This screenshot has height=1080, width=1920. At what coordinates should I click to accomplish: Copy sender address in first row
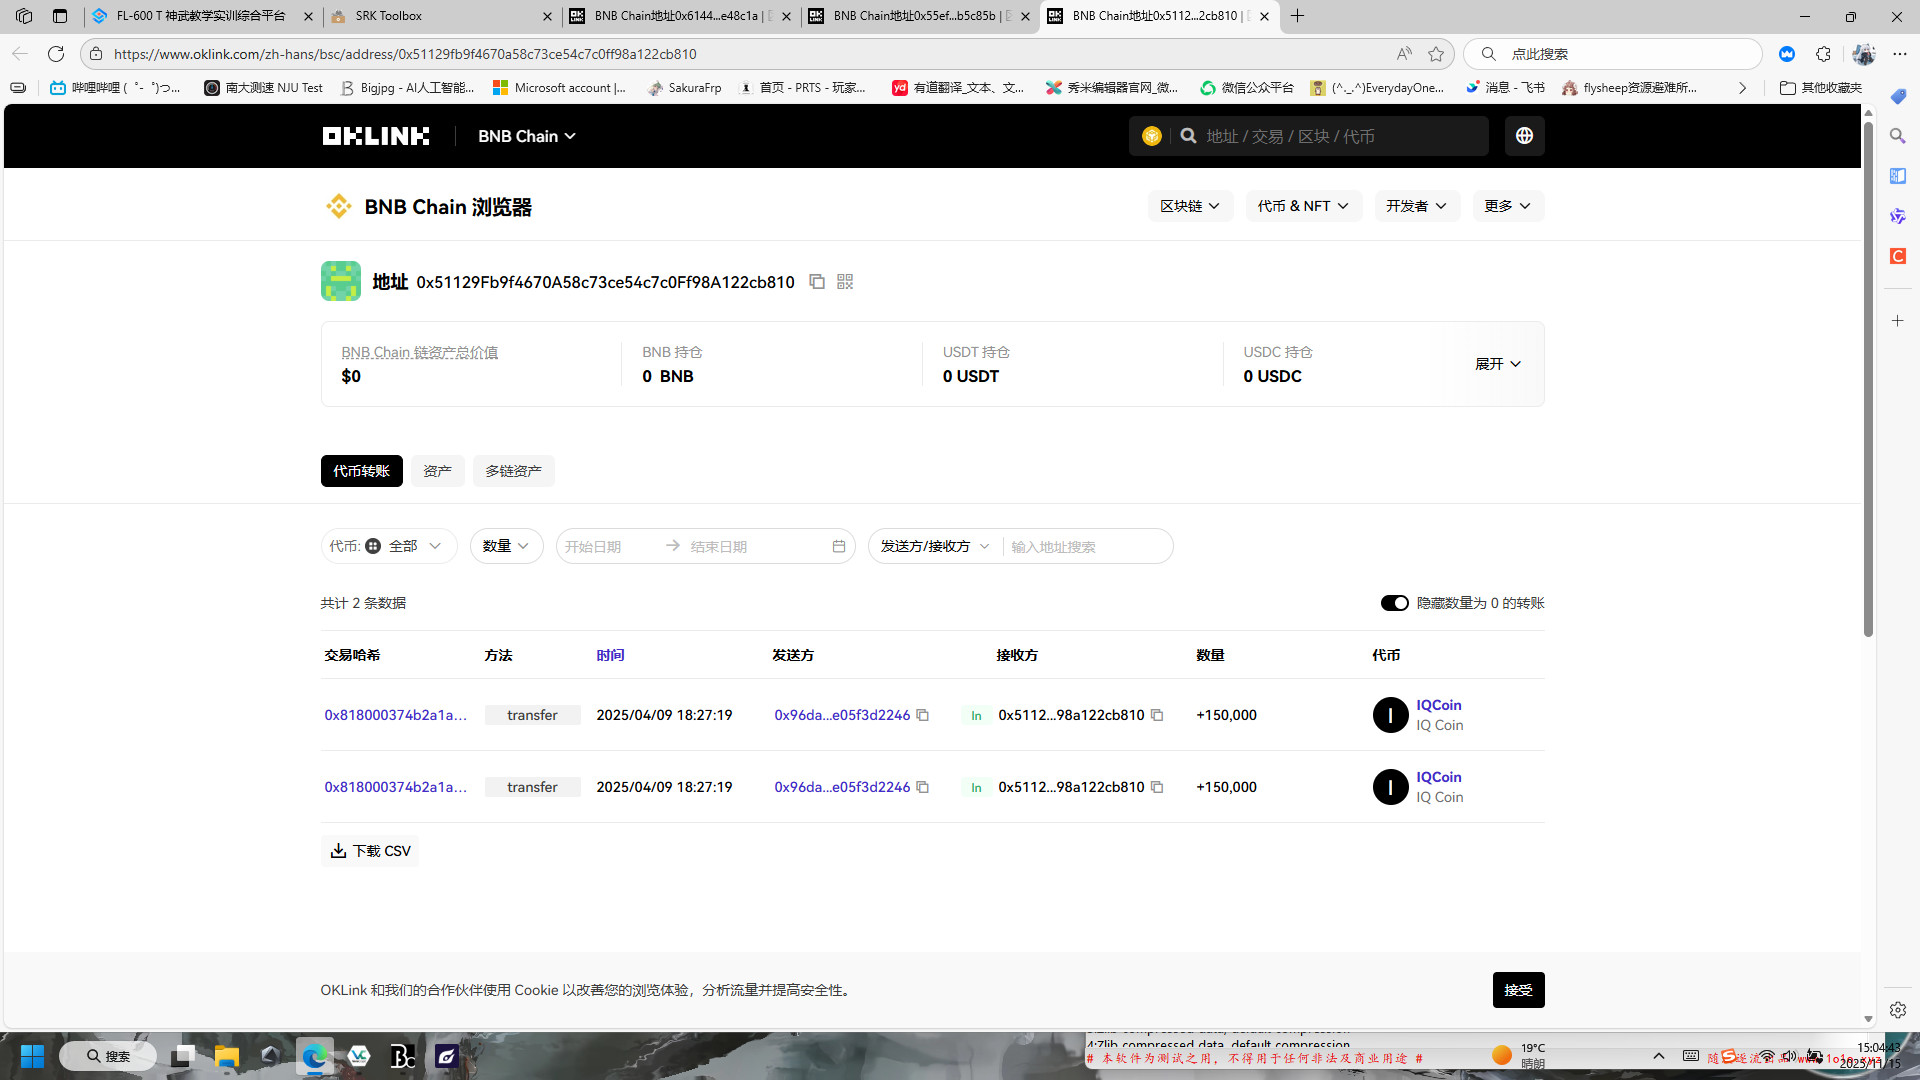923,715
